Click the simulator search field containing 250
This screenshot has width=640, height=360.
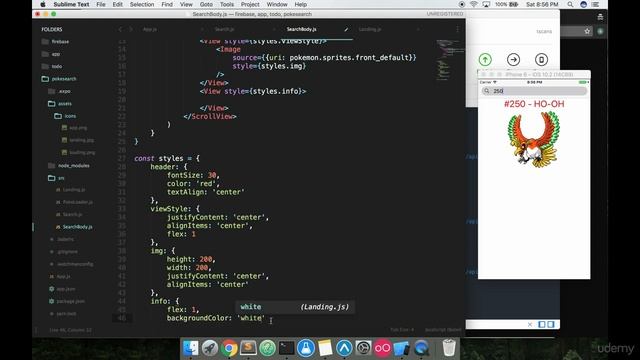click(534, 91)
